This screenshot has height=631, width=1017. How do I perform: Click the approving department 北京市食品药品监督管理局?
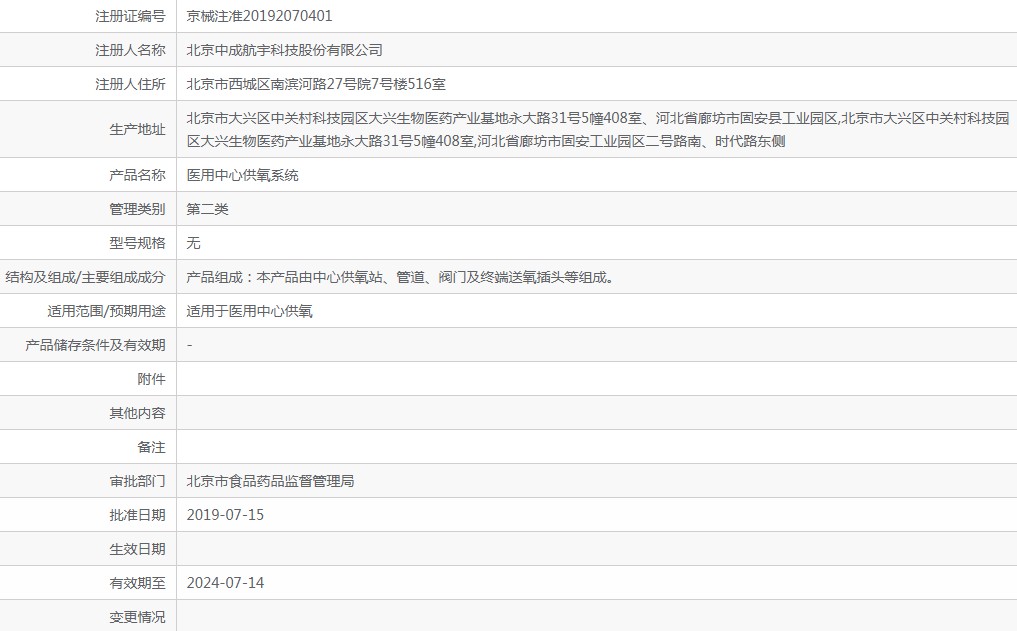(270, 481)
